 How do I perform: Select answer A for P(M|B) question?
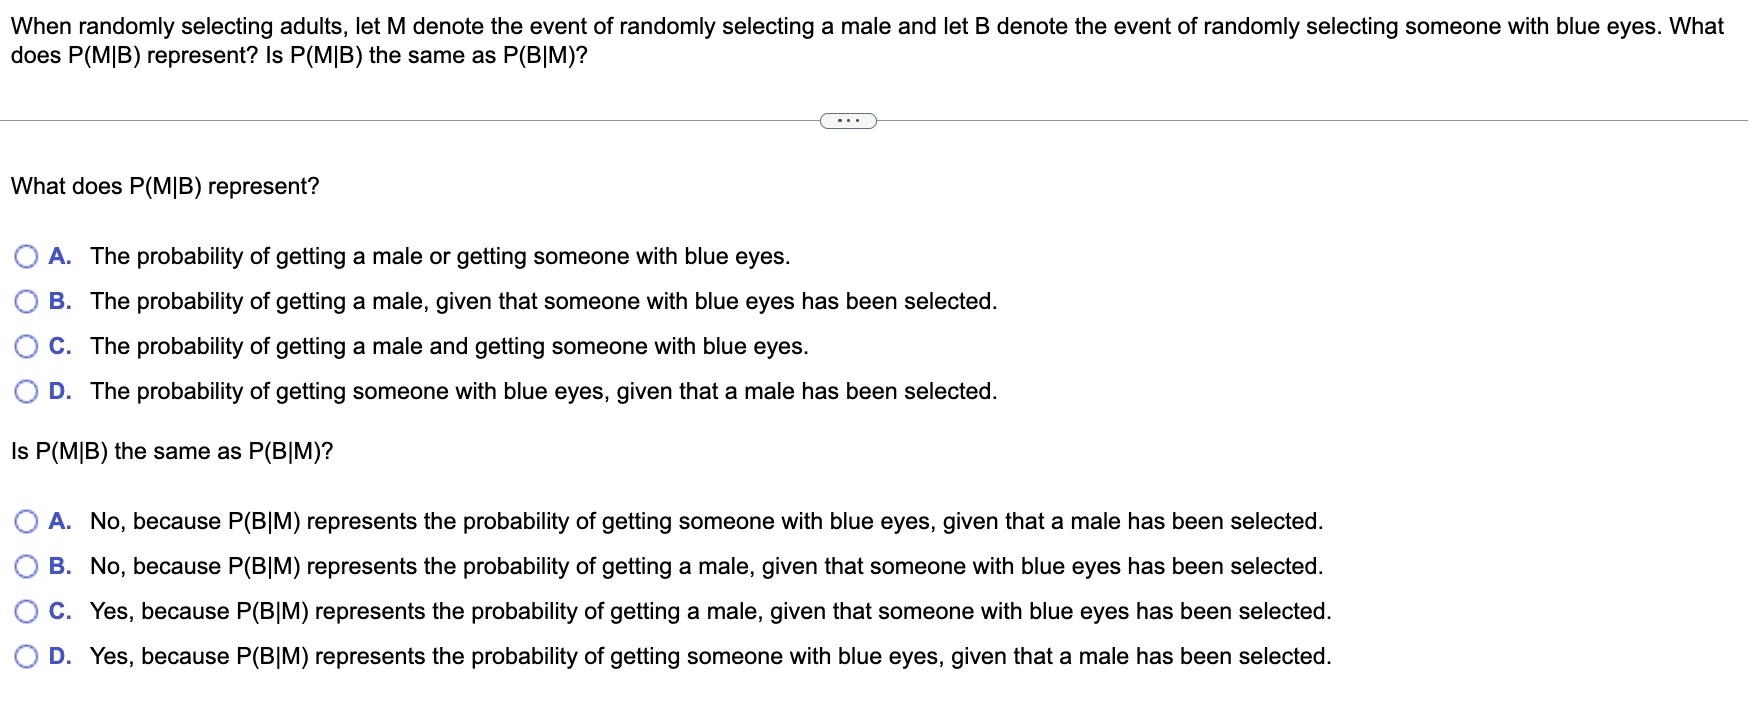point(25,257)
